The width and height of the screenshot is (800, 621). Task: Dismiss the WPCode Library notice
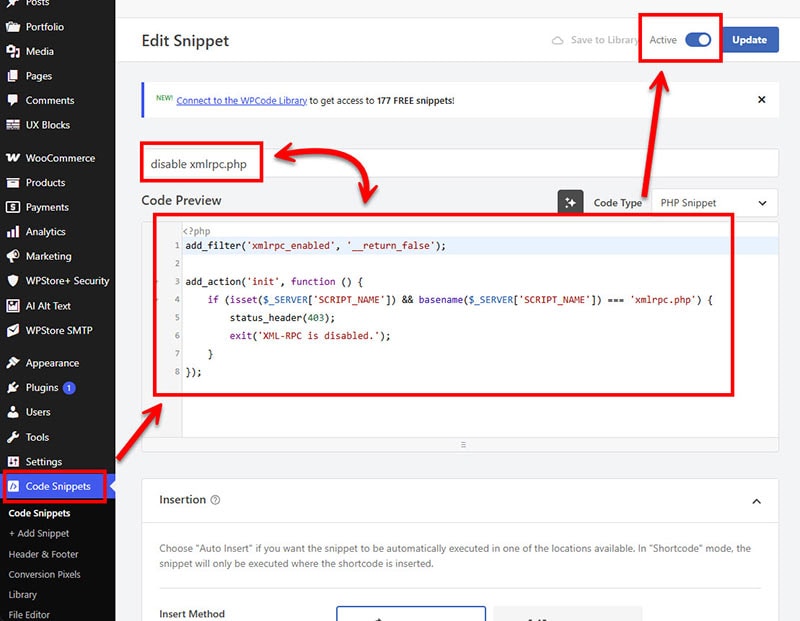[761, 100]
